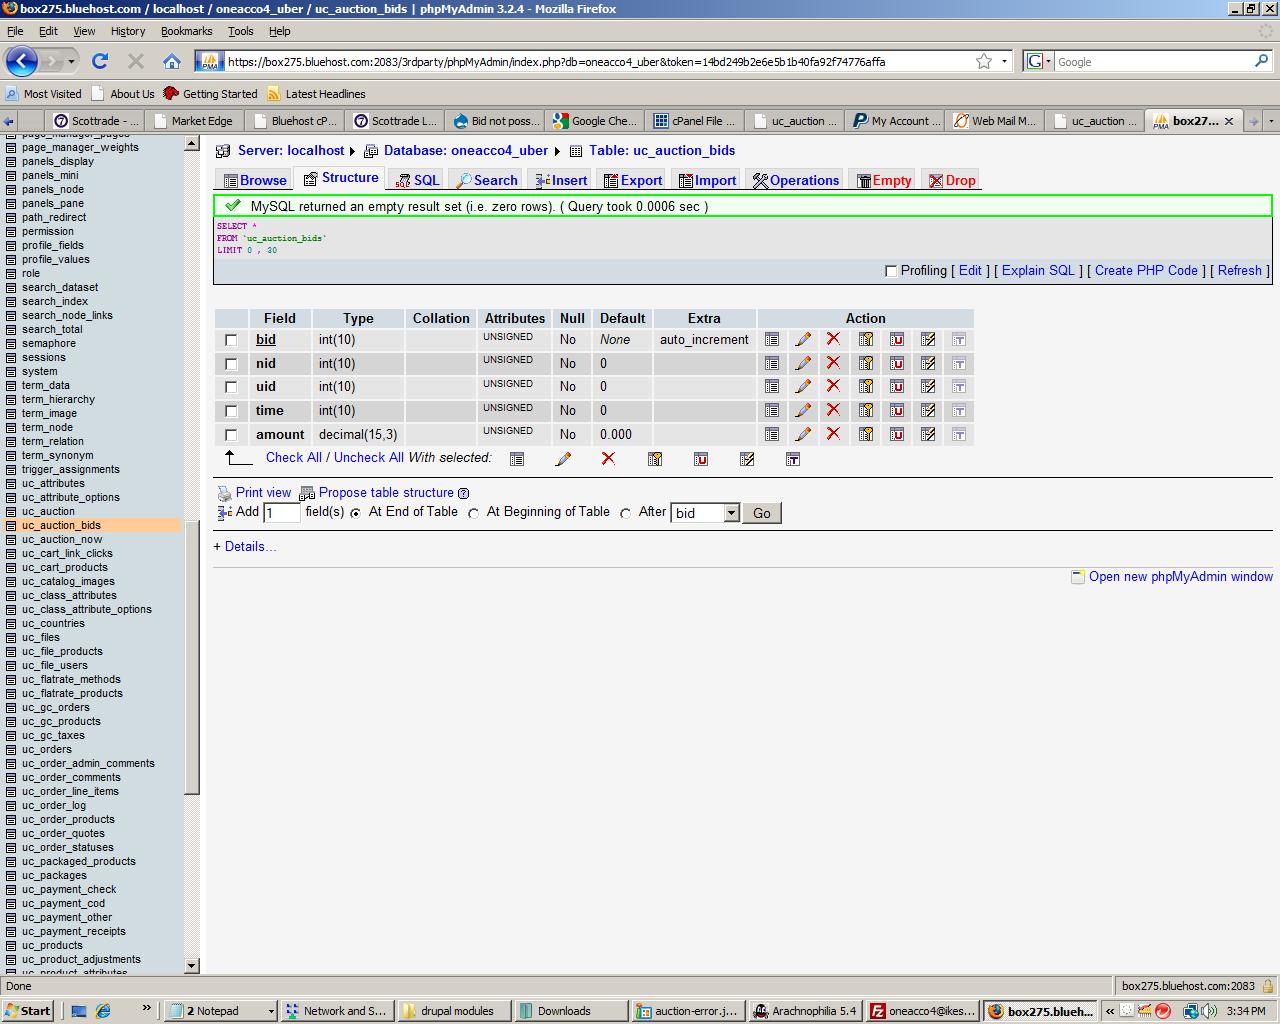The image size is (1280, 1024).
Task: Open the Bookmarks menu
Action: click(x=186, y=31)
